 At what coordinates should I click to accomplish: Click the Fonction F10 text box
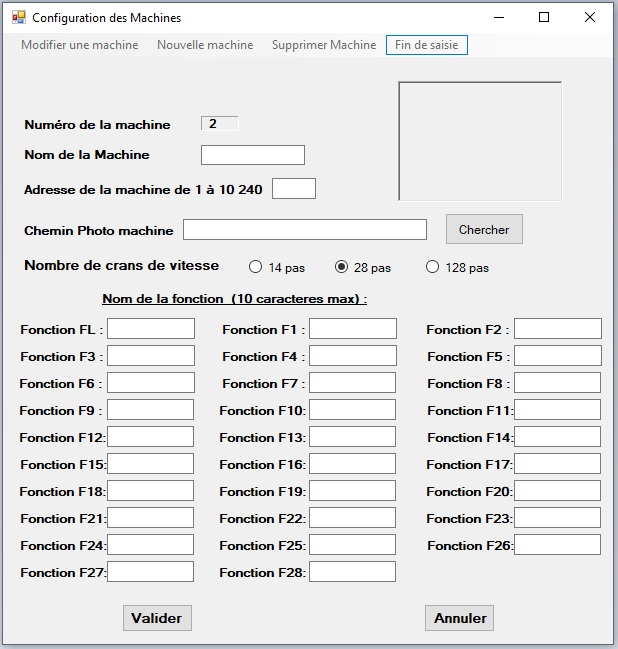[352, 410]
